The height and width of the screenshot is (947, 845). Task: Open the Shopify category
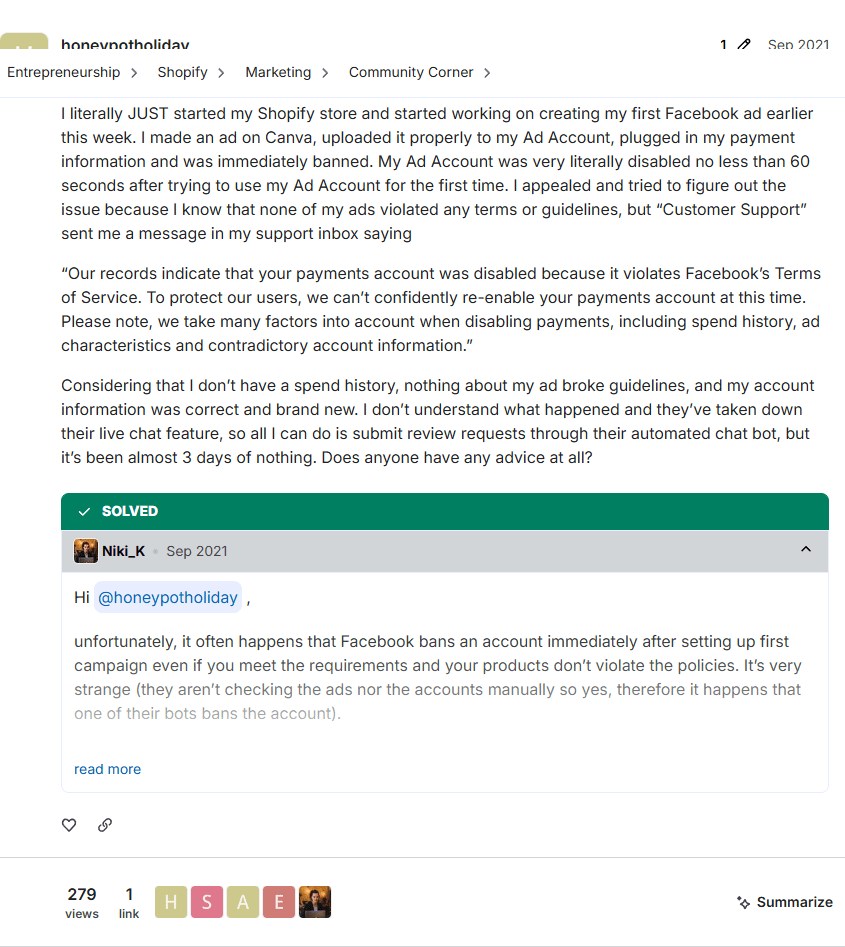pos(182,72)
